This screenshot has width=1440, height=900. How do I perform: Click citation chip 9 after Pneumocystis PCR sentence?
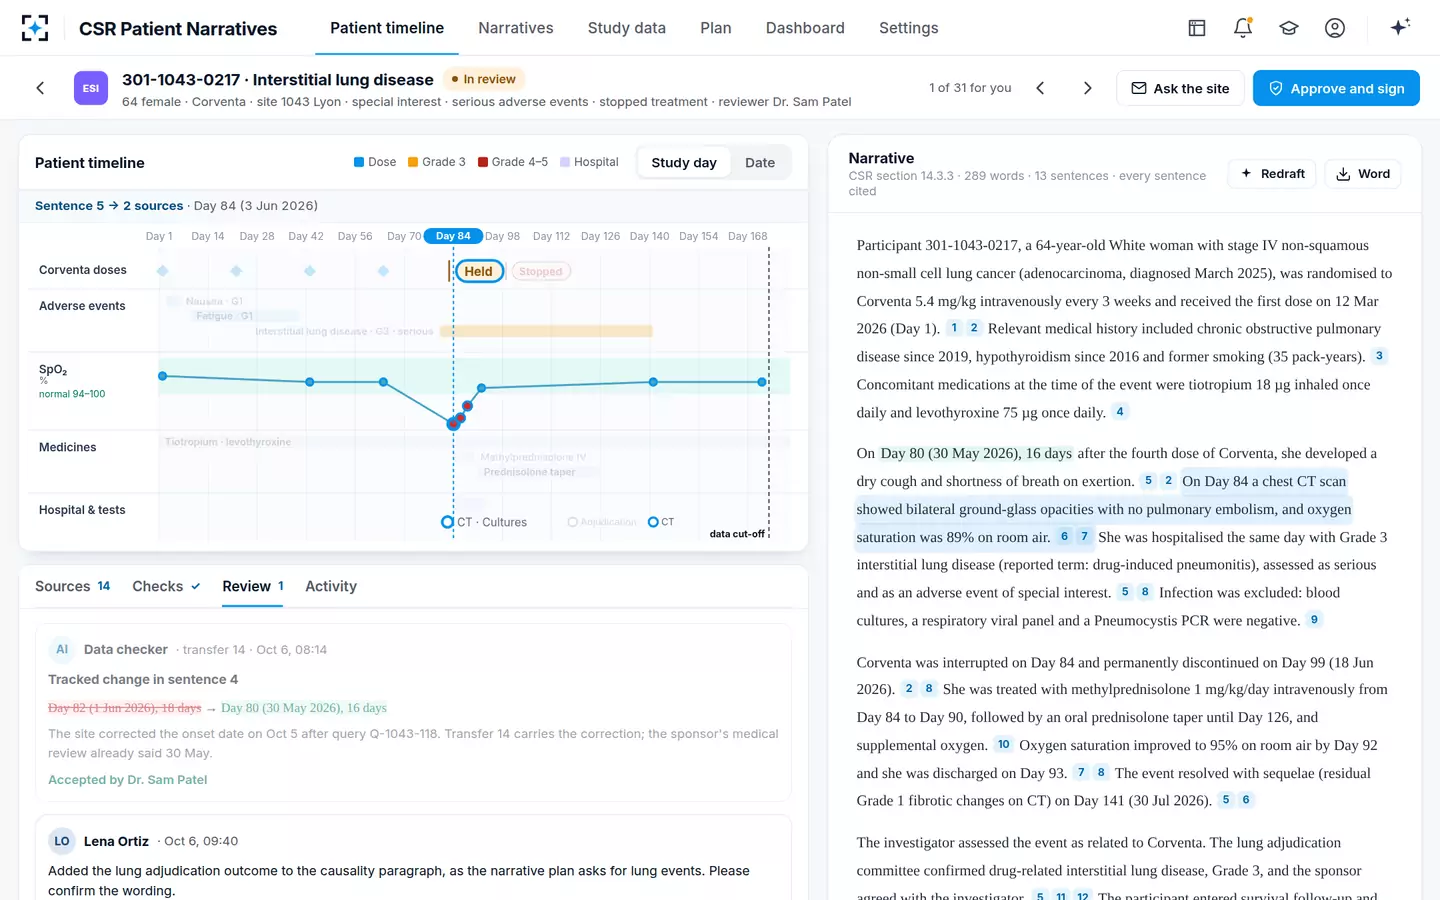tap(1314, 620)
